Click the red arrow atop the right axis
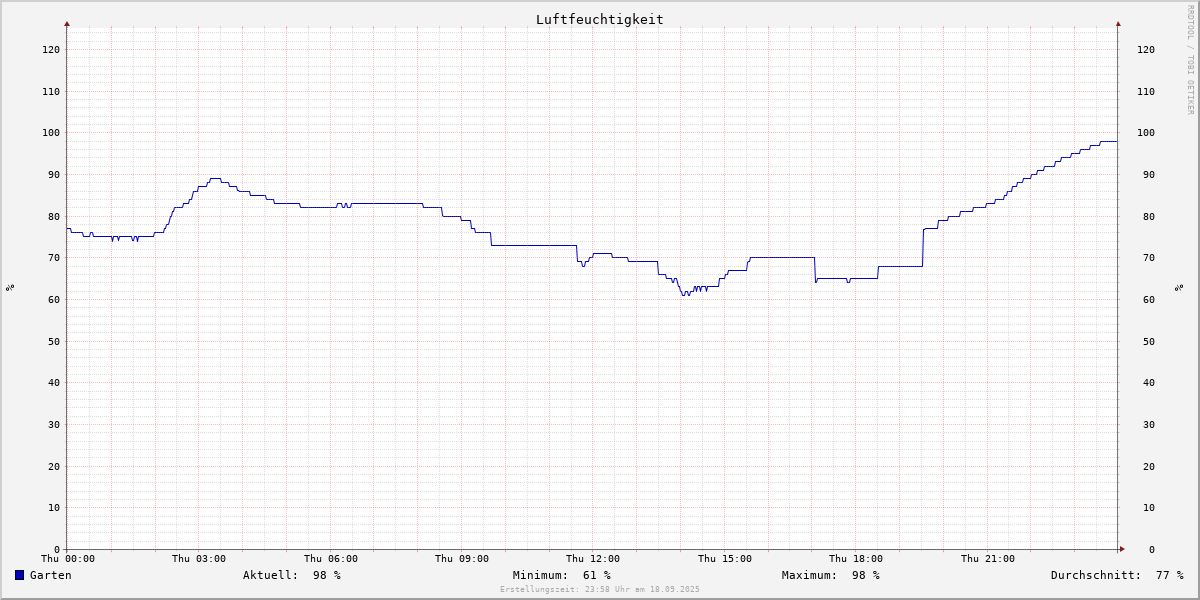Screen dimensions: 1200x600 point(1118,23)
